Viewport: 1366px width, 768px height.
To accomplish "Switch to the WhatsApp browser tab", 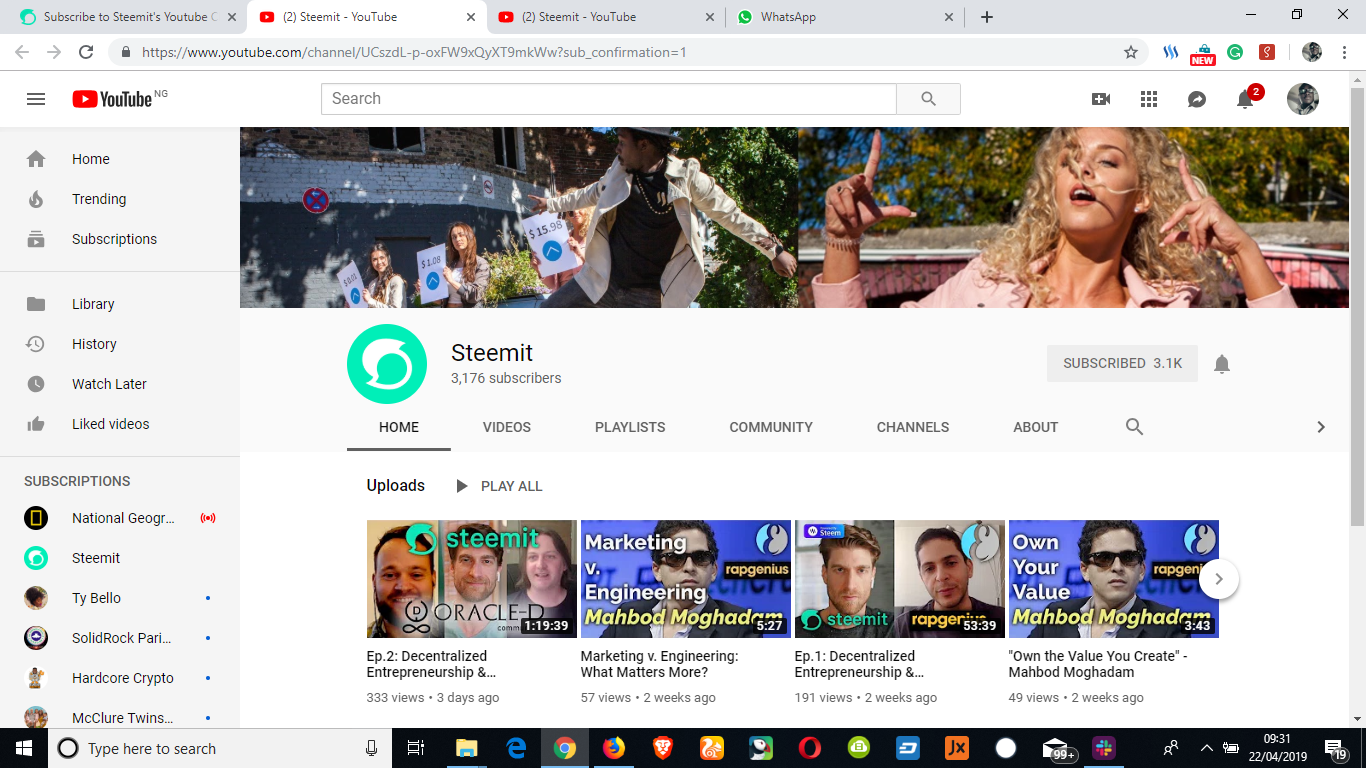I will point(845,17).
